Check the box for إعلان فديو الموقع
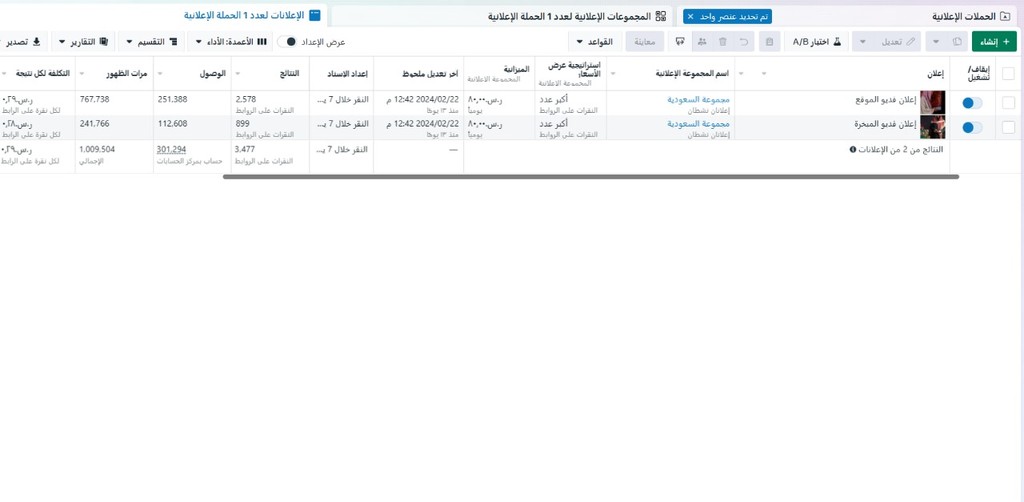 click(1008, 102)
